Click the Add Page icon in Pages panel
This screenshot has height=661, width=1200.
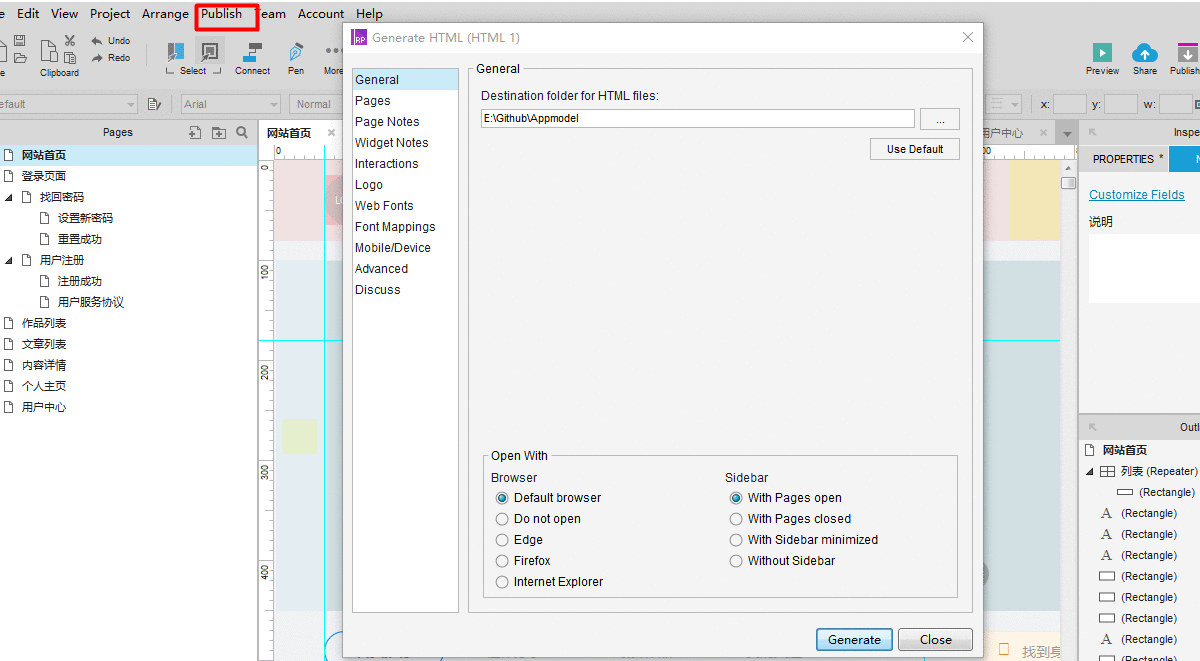[x=195, y=132]
